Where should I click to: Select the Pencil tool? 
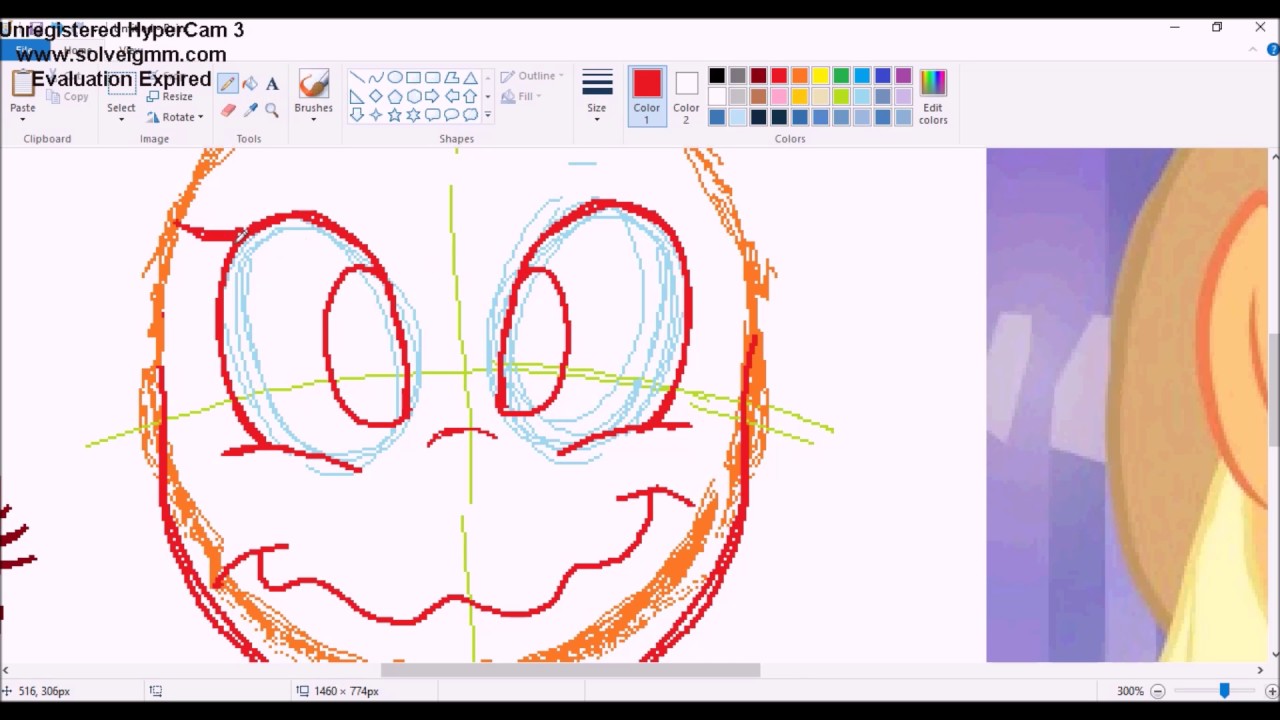point(228,84)
